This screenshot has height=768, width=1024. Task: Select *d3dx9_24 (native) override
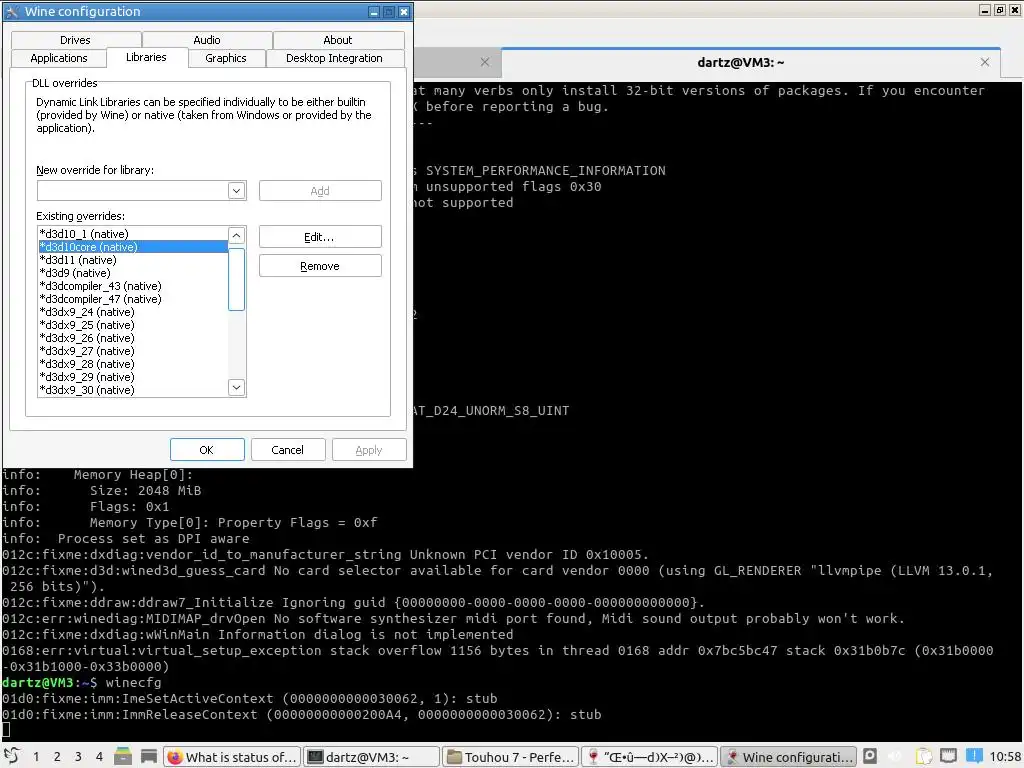(x=133, y=312)
